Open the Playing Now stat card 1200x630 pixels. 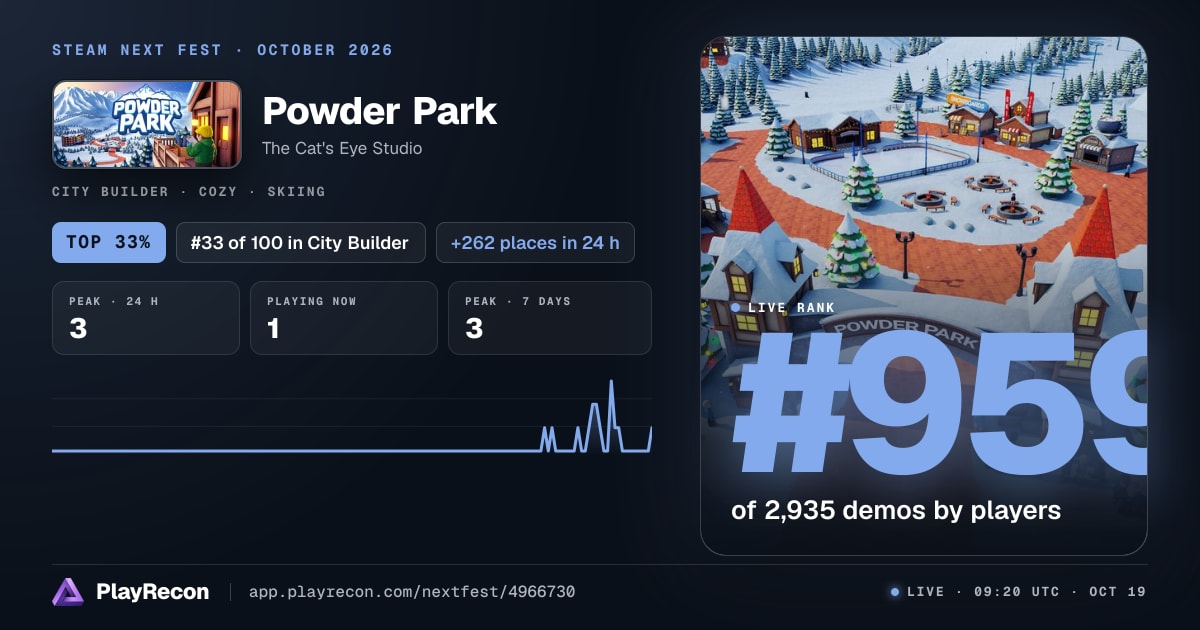point(344,318)
